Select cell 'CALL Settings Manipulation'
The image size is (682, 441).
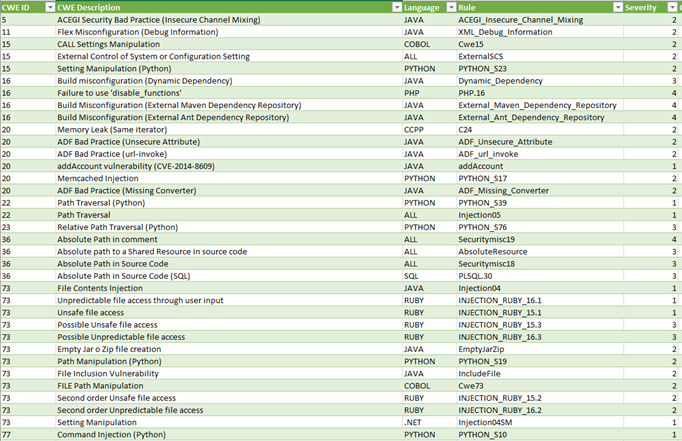[229, 44]
